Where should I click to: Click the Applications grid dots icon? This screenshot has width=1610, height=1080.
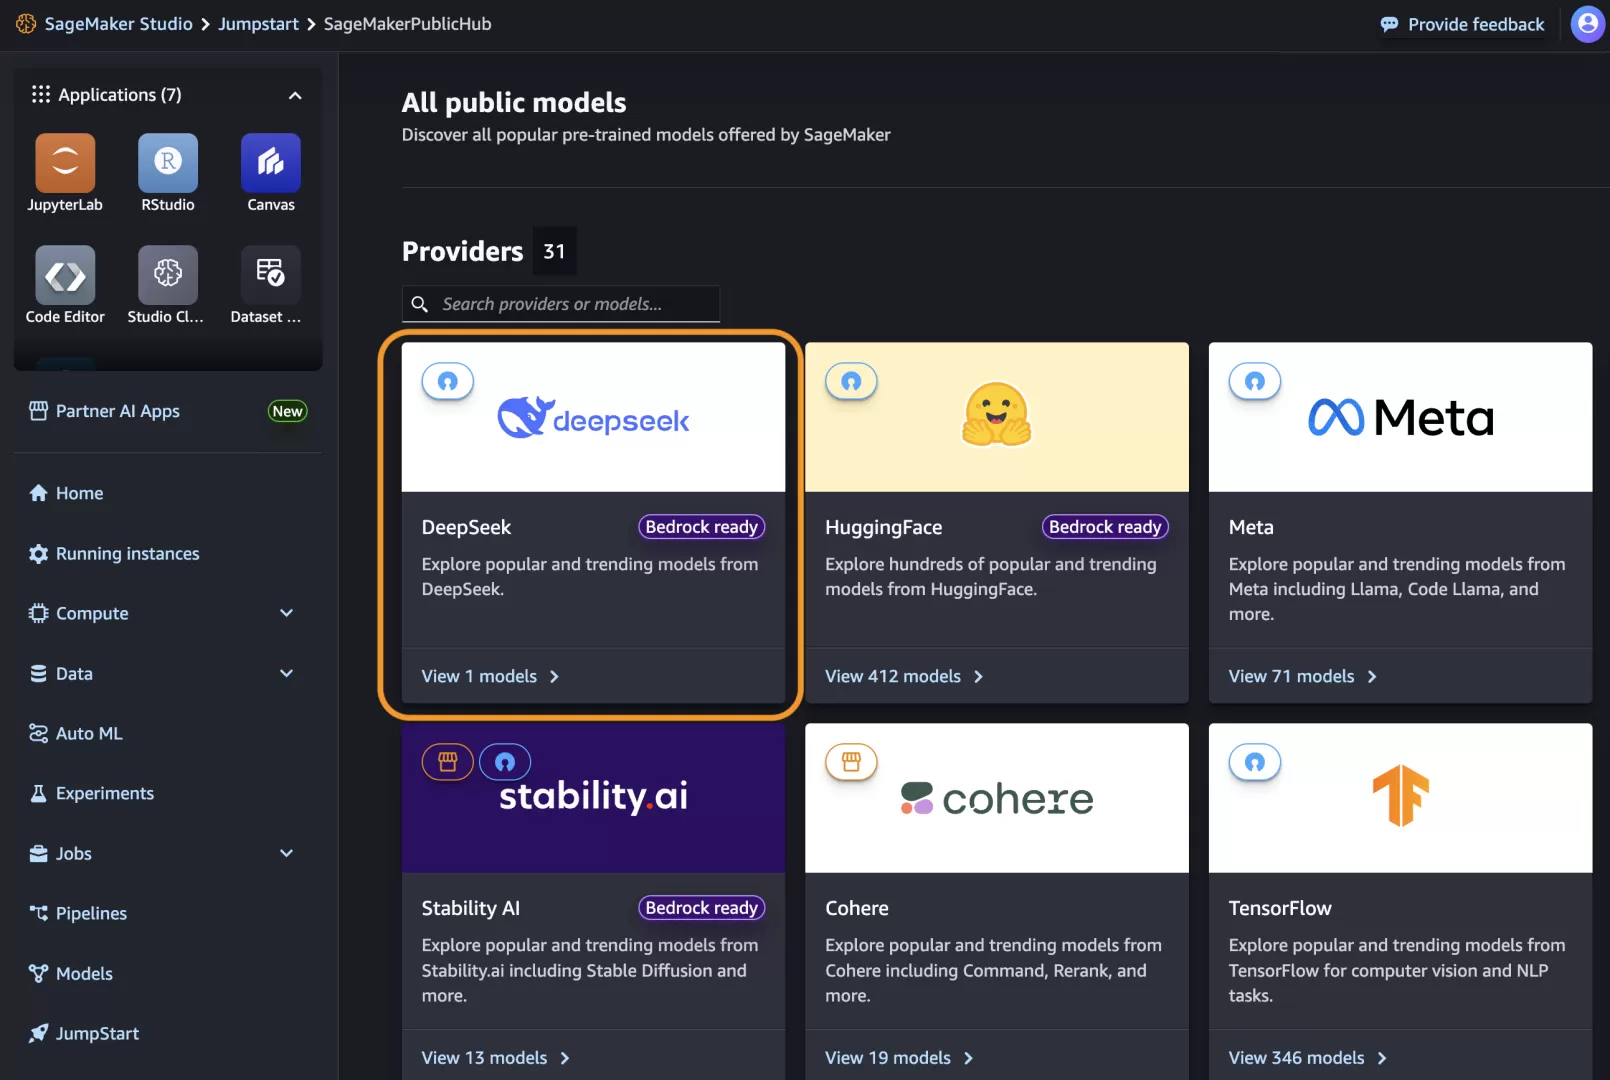coord(40,94)
